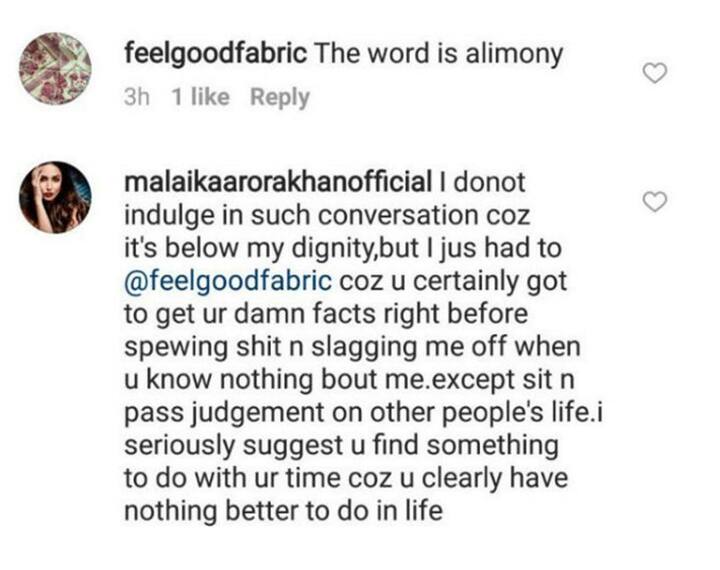Image resolution: width=720 pixels, height=570 pixels.
Task: Open feelgoodfabric's floral profile picture
Action: pos(55,68)
